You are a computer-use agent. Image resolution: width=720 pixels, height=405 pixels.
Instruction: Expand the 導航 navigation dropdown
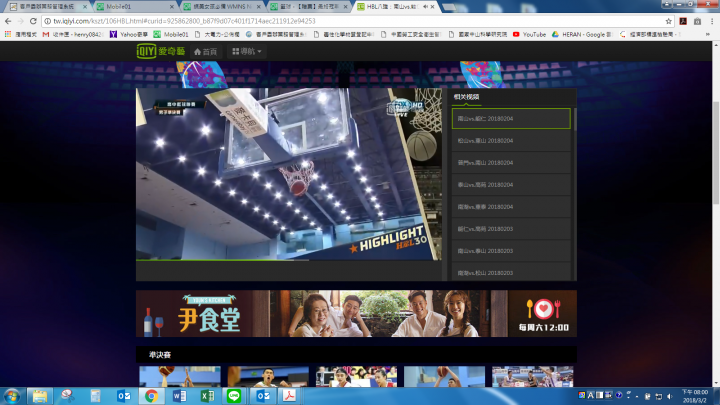(x=247, y=51)
